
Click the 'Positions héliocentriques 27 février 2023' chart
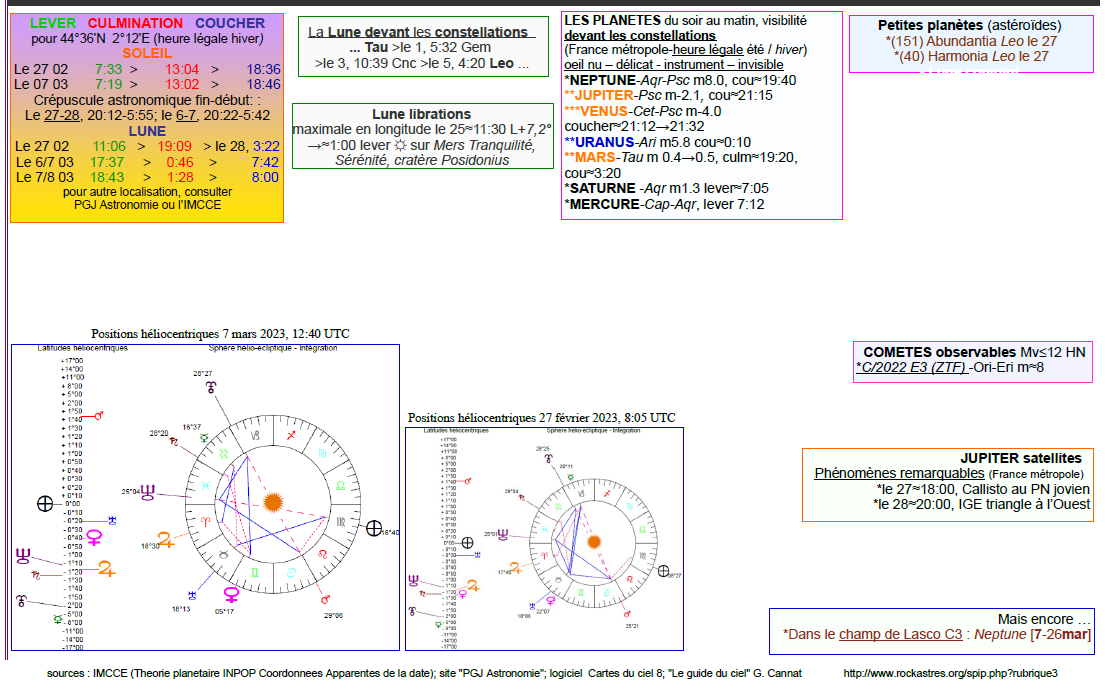coord(544,540)
